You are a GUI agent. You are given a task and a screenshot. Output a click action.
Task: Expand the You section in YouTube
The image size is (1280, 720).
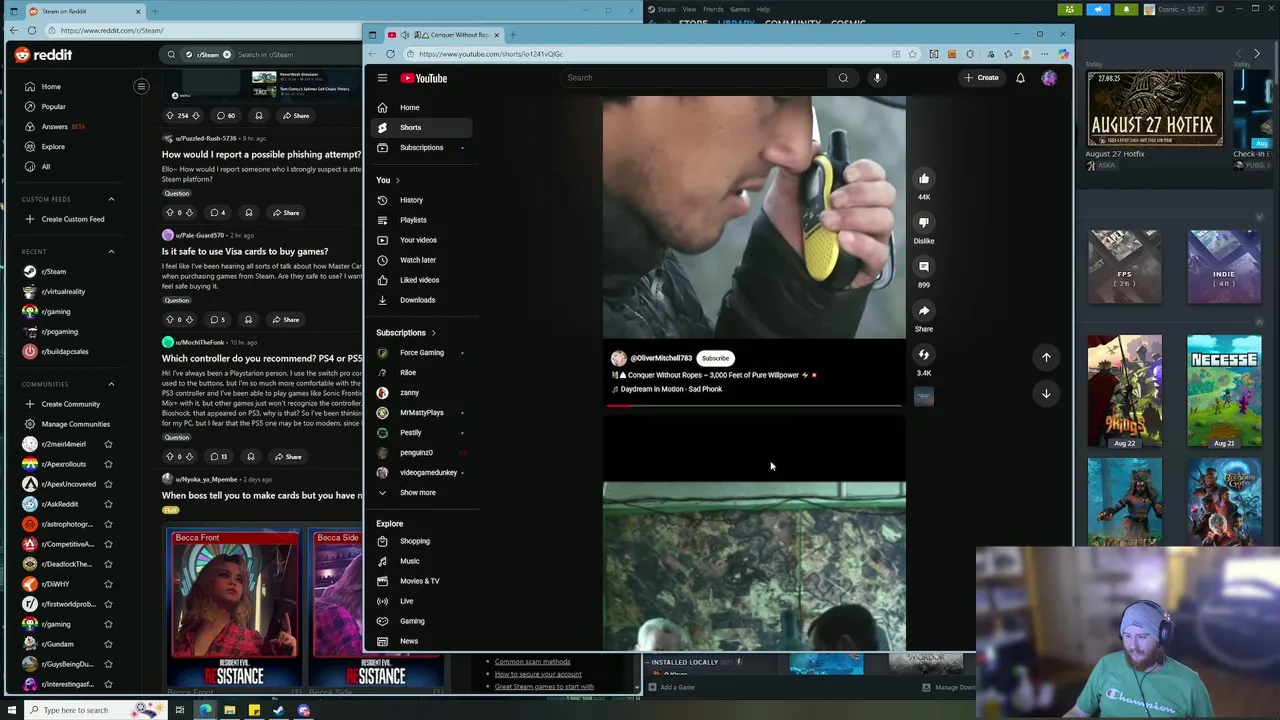pyautogui.click(x=388, y=180)
